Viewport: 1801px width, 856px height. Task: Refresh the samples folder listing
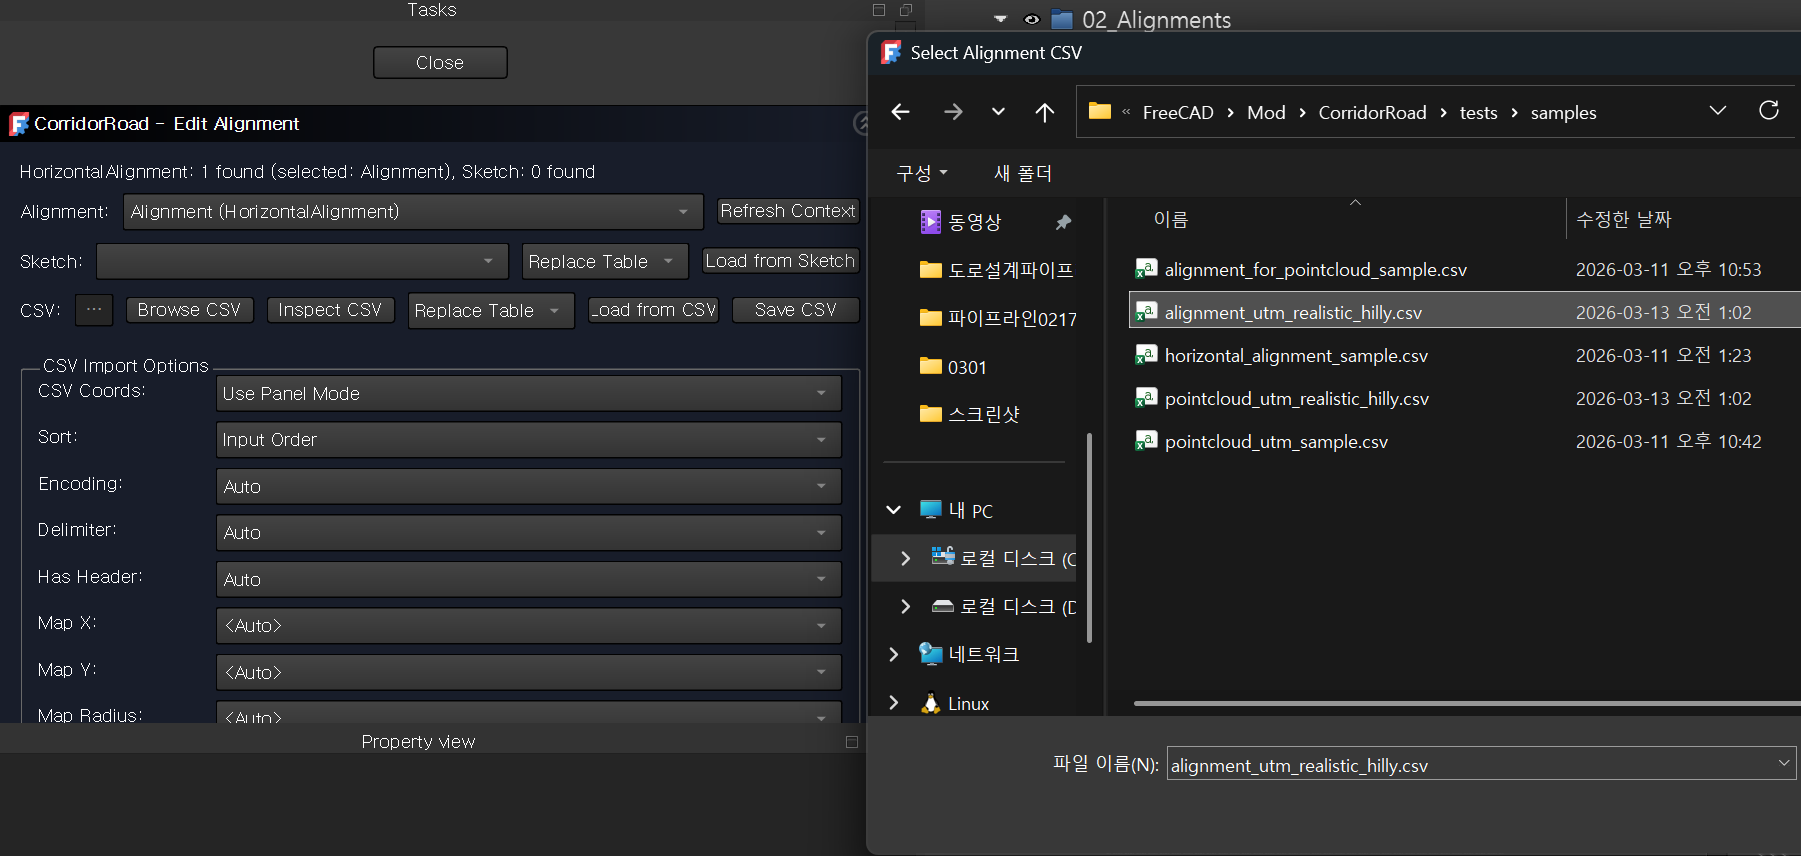pos(1768,111)
